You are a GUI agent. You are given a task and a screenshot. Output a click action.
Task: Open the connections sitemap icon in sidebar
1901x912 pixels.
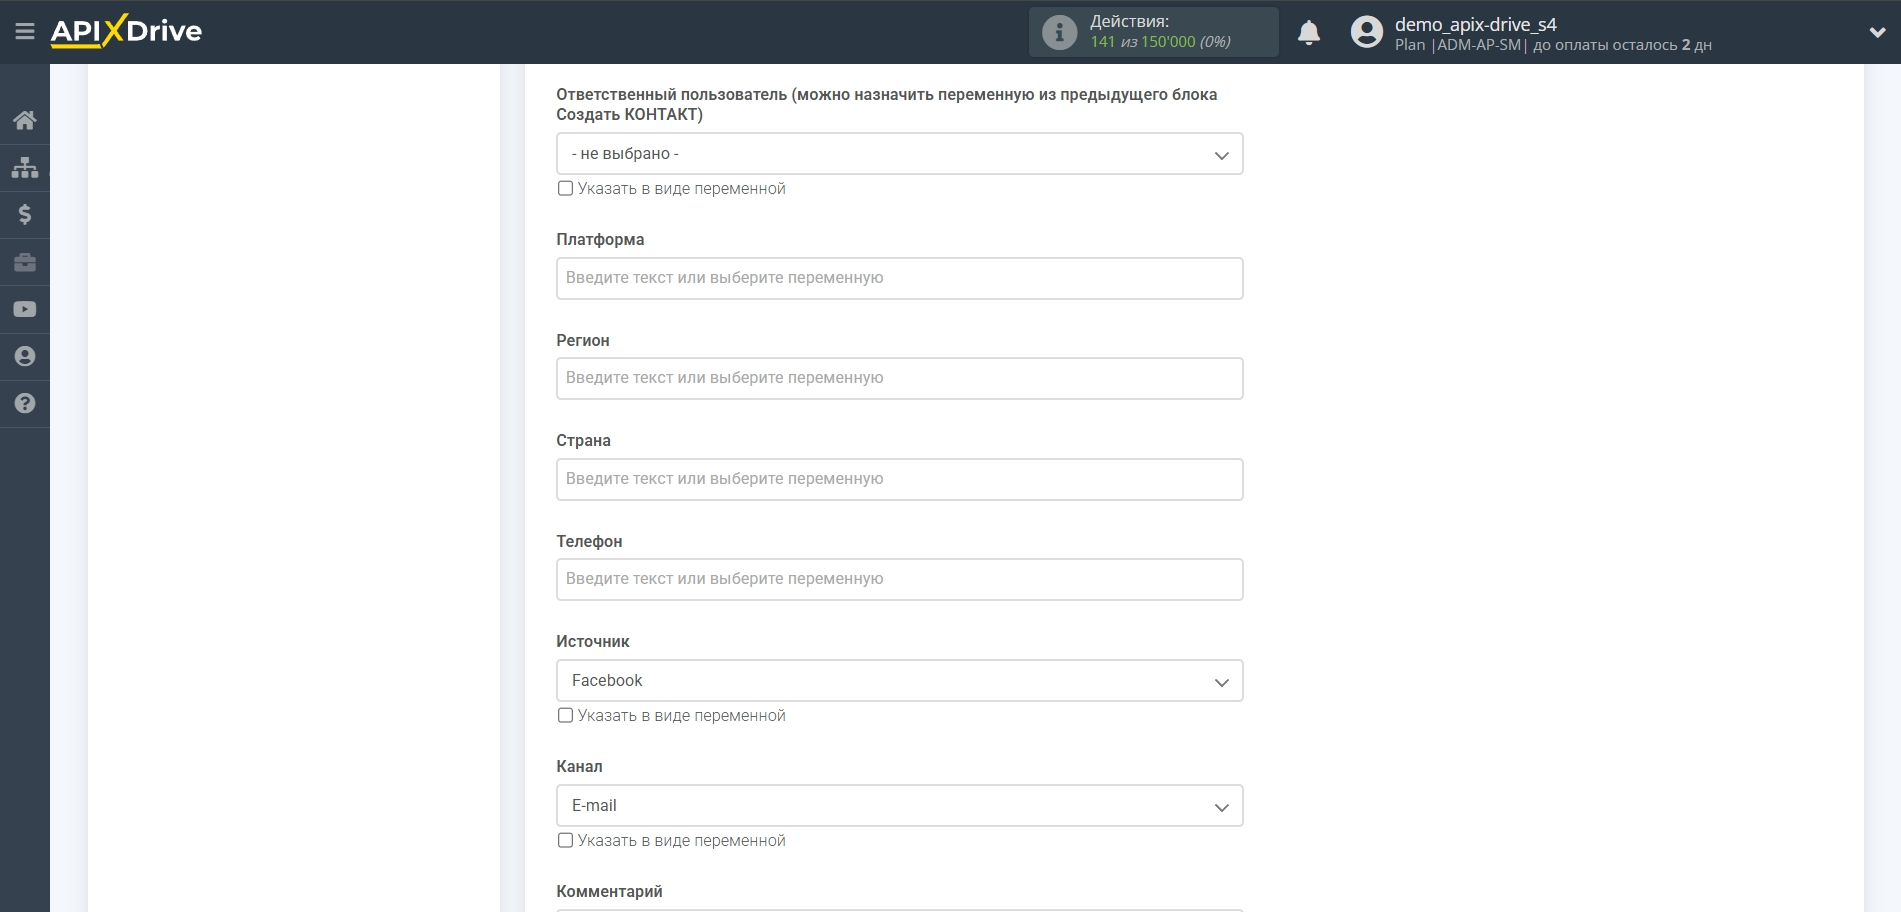click(x=25, y=167)
